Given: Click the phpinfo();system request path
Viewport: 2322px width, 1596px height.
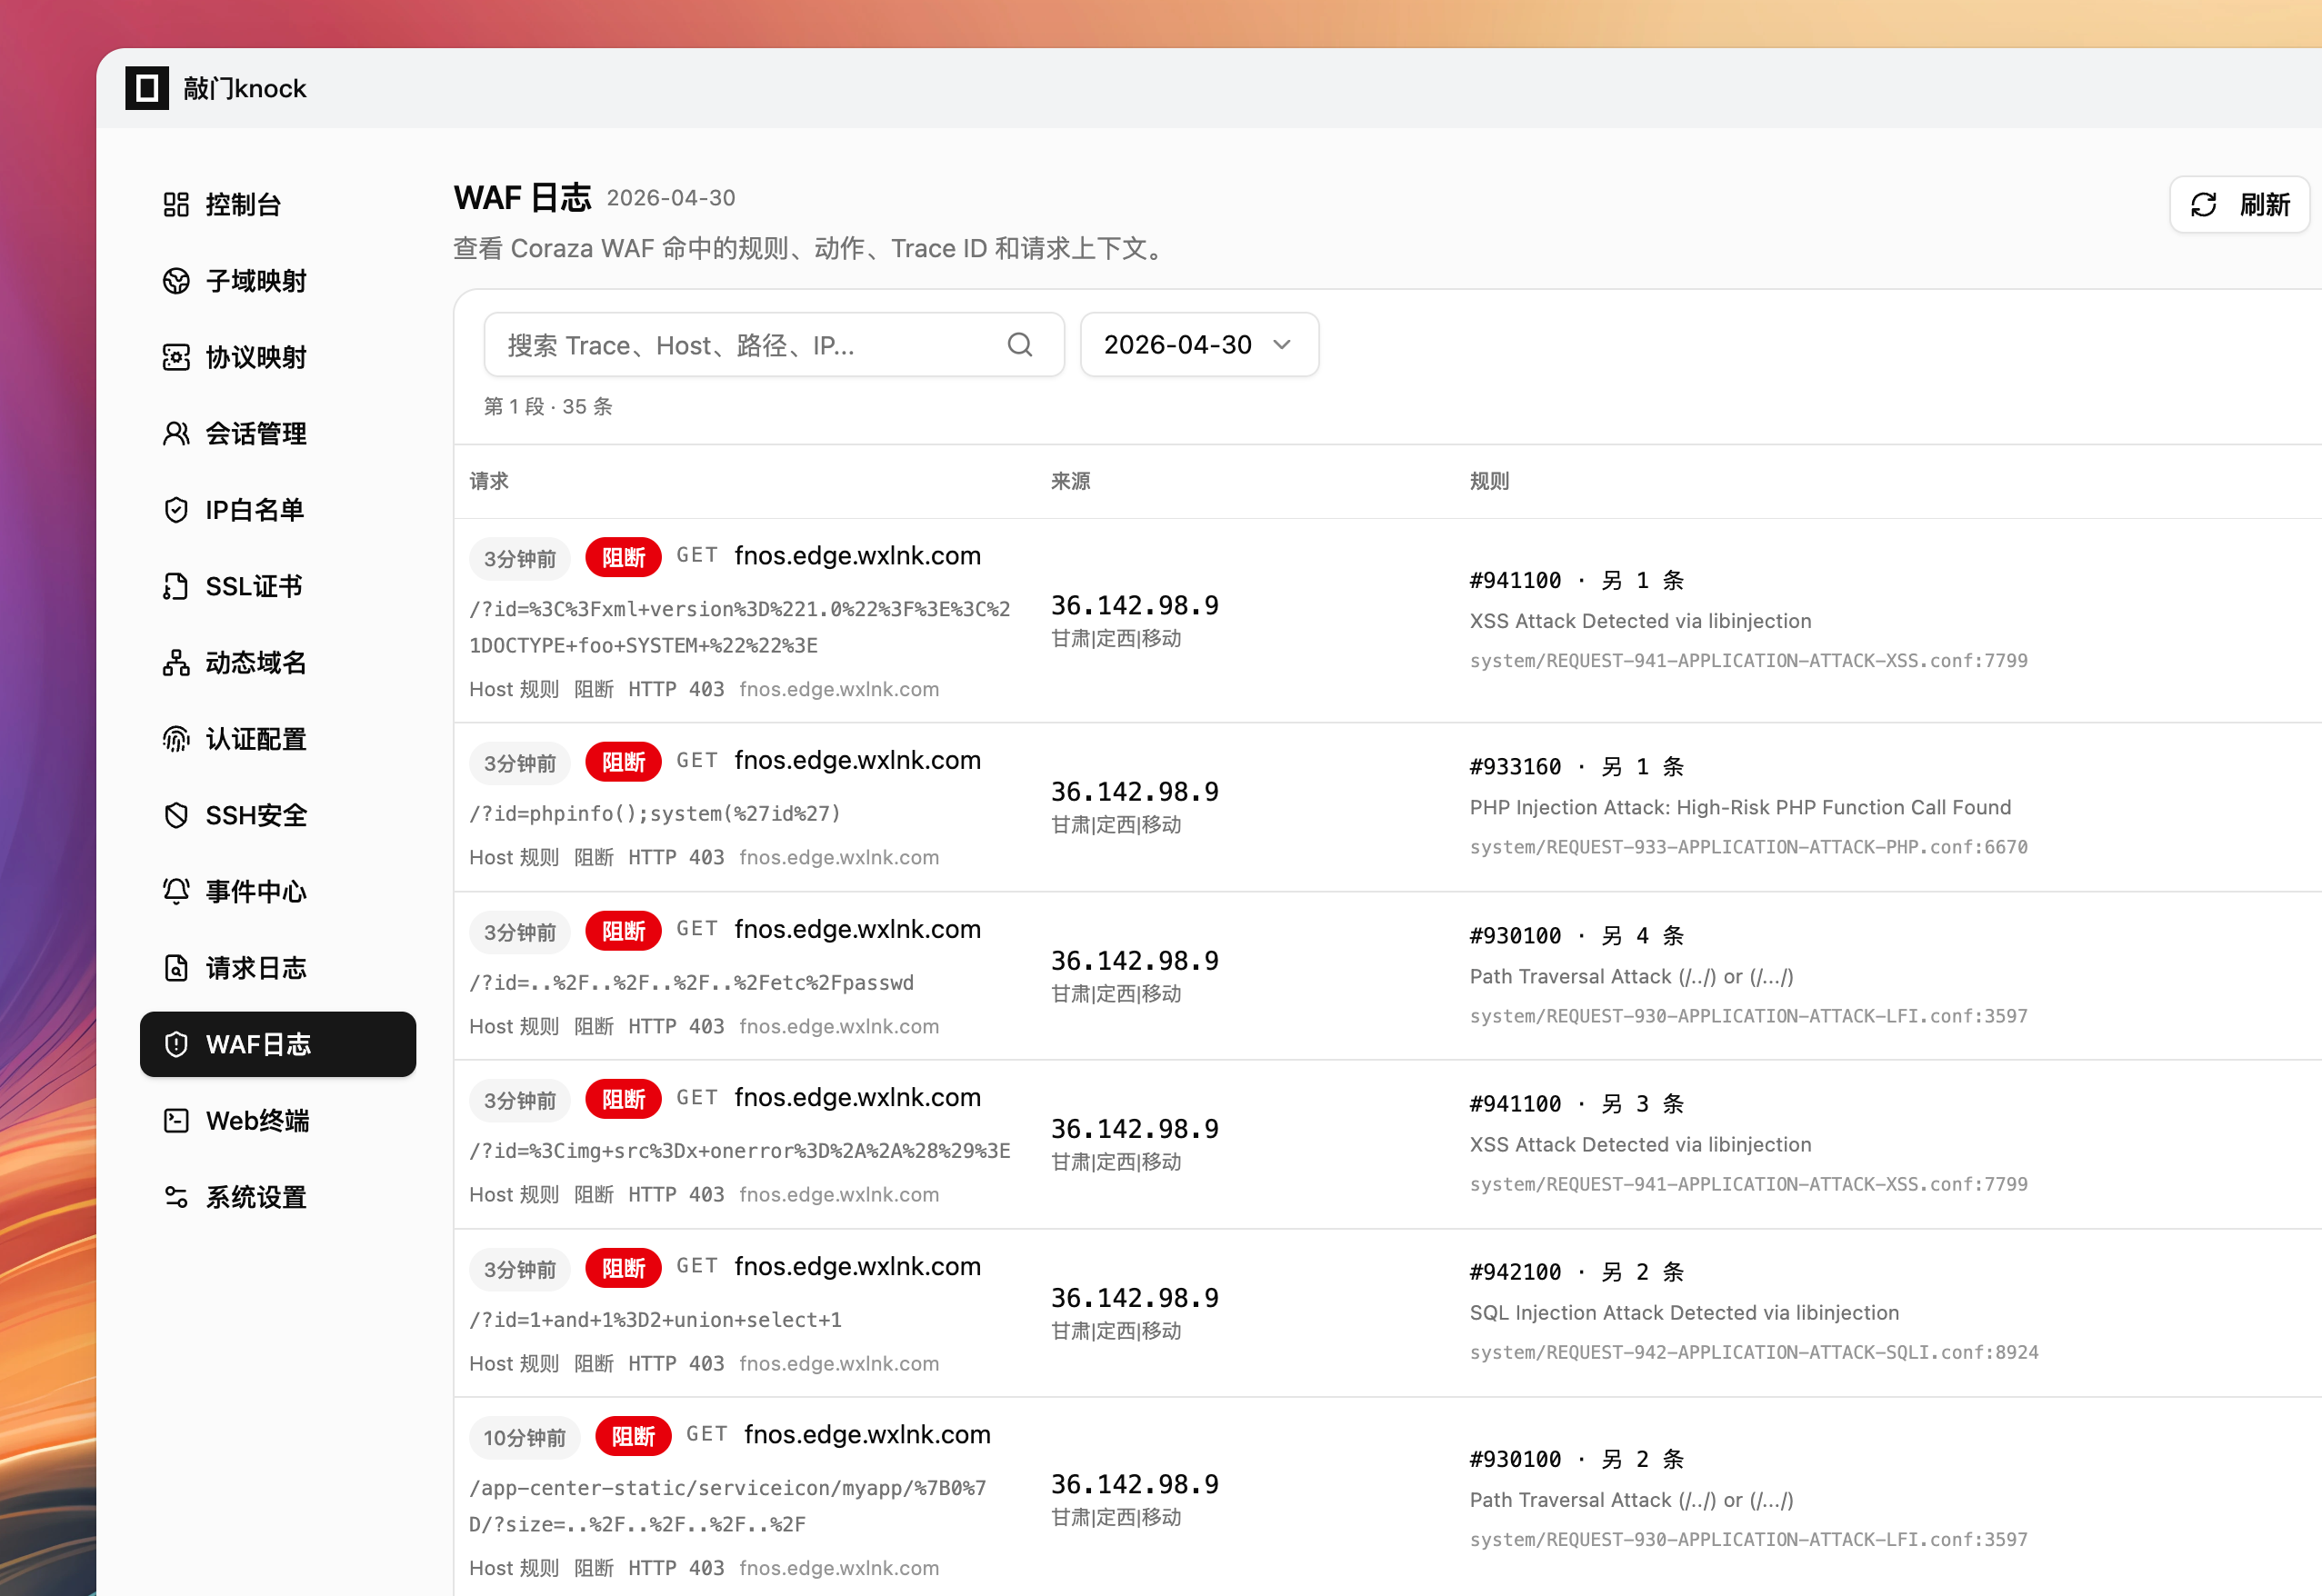Looking at the screenshot, I should pos(655,814).
